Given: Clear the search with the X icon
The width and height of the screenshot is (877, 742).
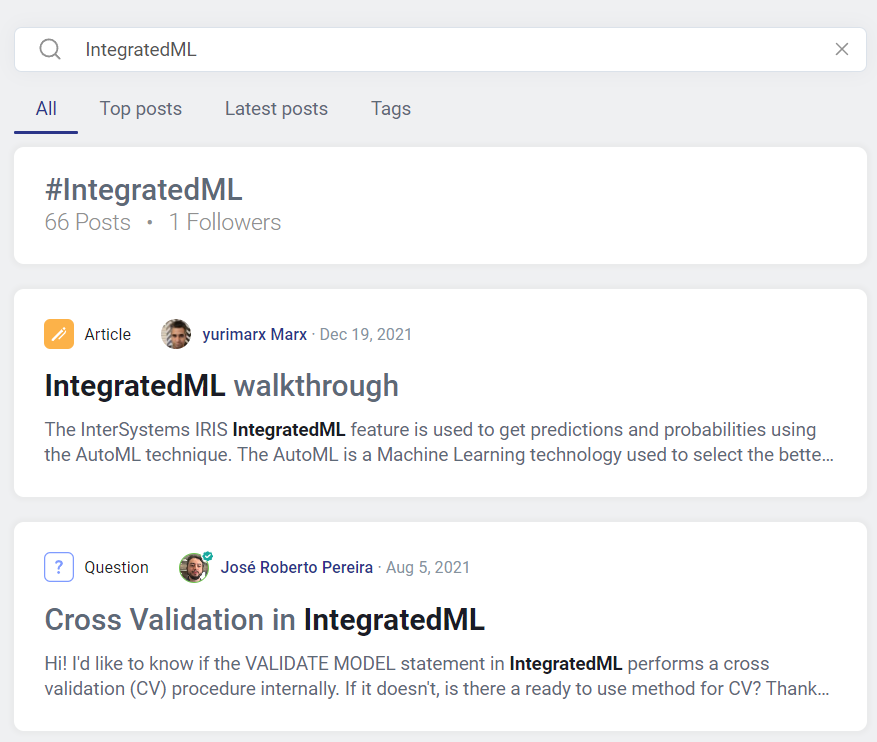Looking at the screenshot, I should 841,49.
